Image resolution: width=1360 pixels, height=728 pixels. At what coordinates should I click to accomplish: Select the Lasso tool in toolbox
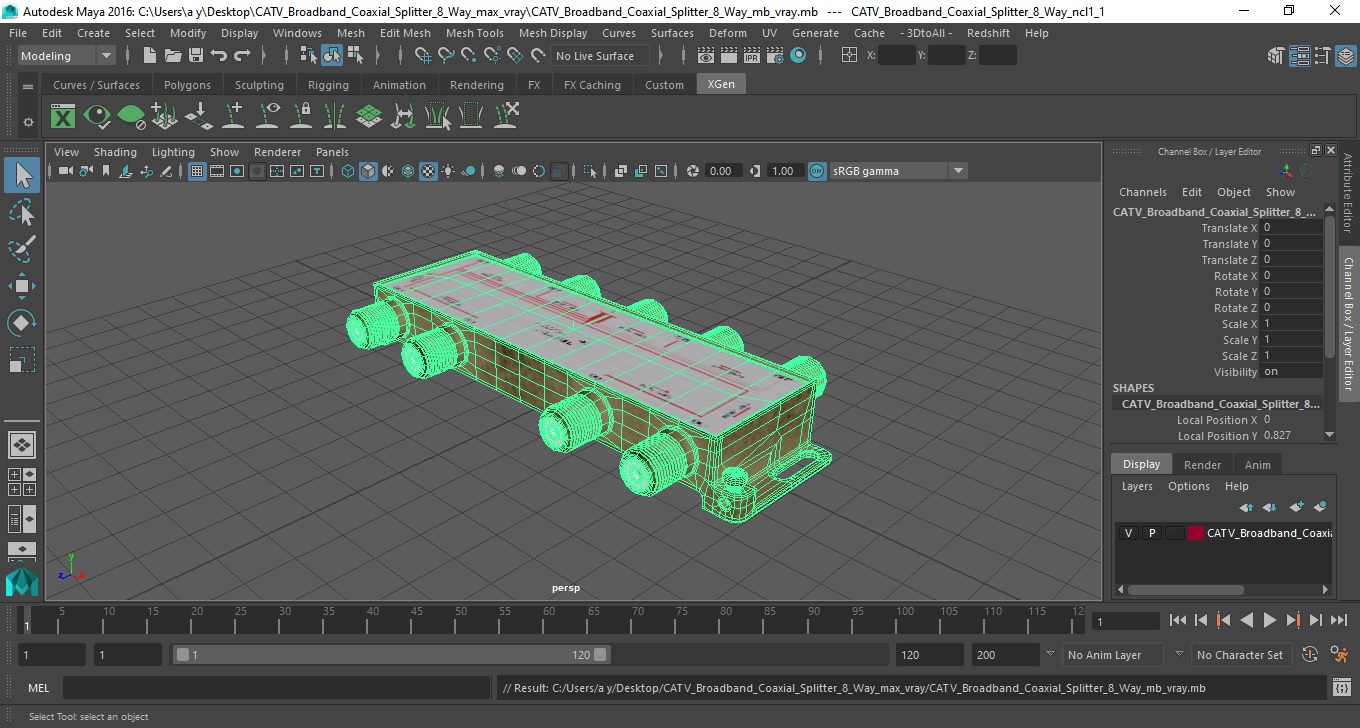pyautogui.click(x=22, y=212)
